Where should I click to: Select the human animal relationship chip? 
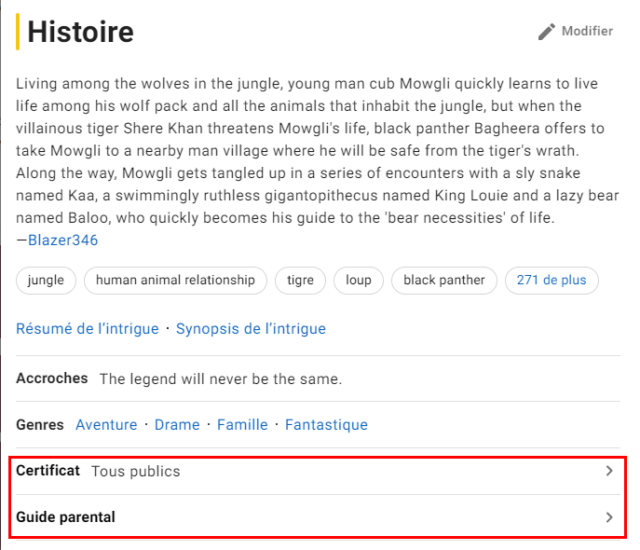(x=175, y=281)
